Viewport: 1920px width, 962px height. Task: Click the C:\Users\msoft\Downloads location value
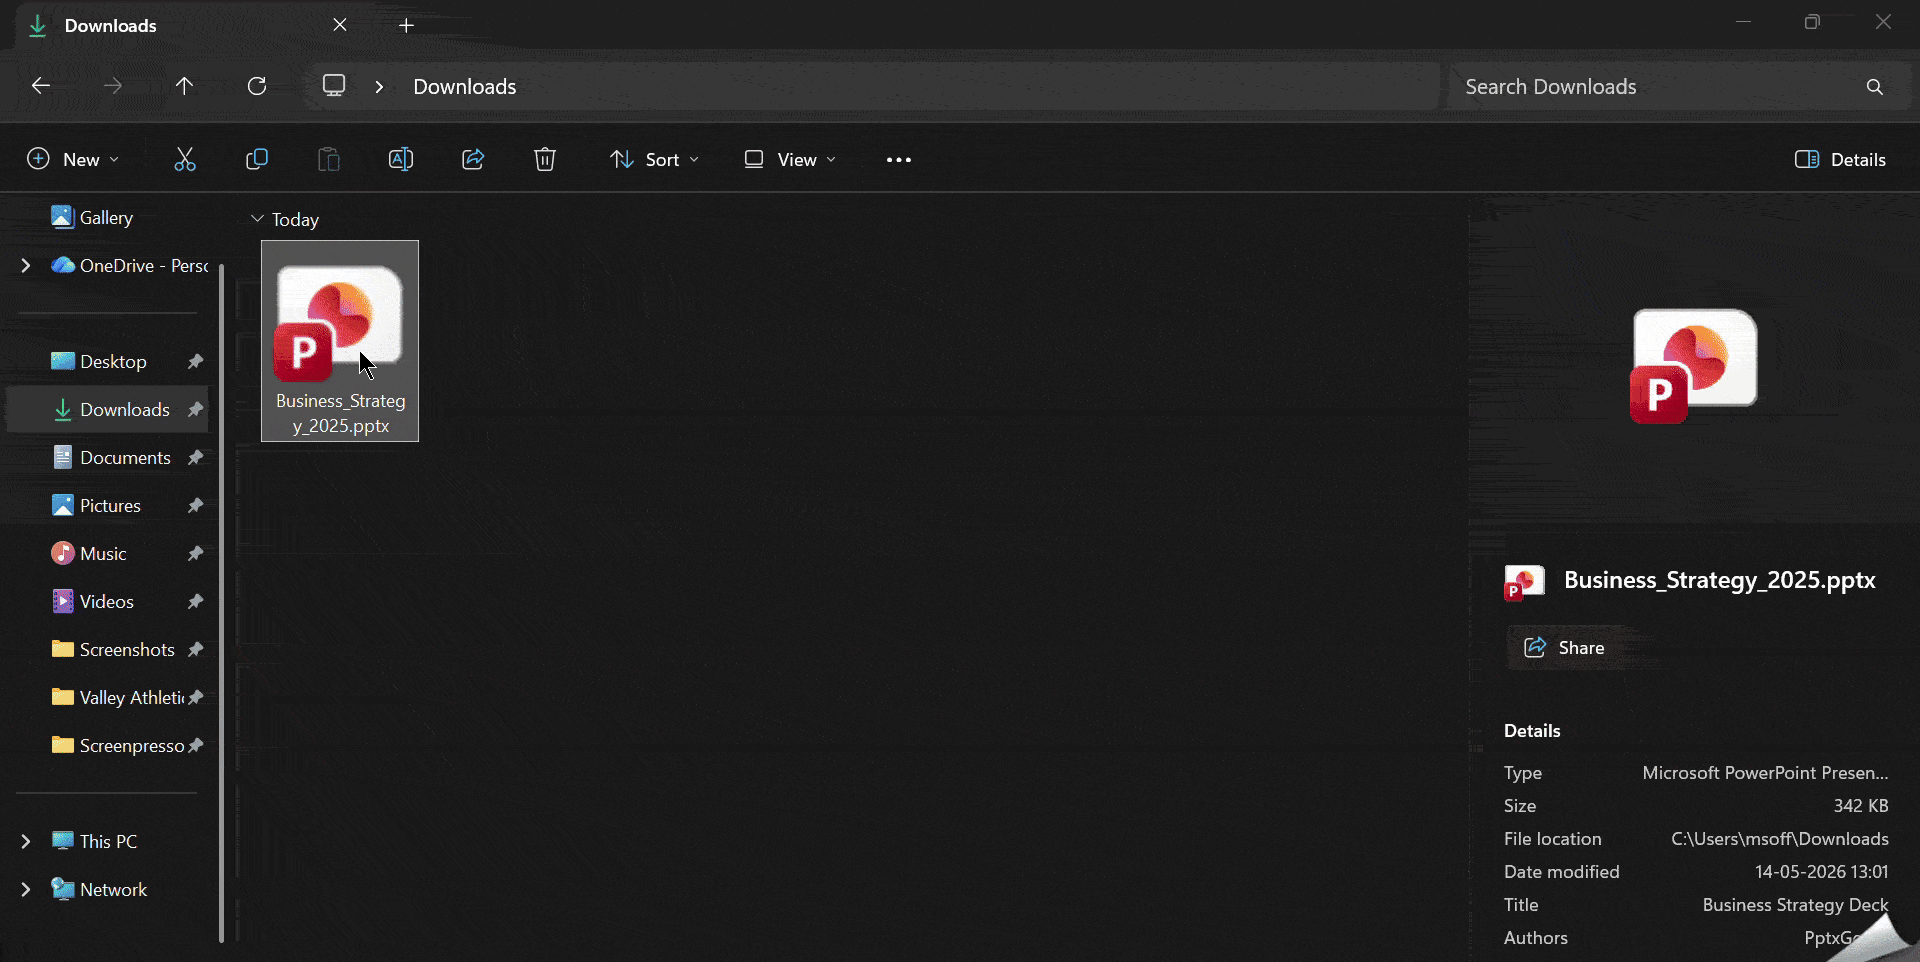1780,839
